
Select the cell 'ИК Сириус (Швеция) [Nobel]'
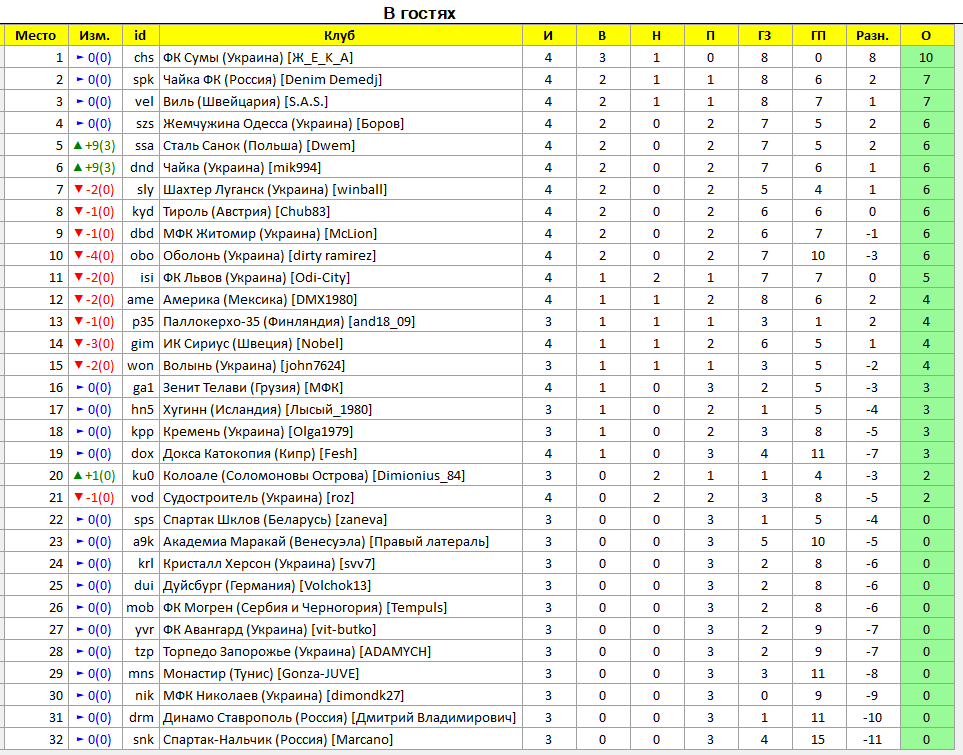[341, 343]
